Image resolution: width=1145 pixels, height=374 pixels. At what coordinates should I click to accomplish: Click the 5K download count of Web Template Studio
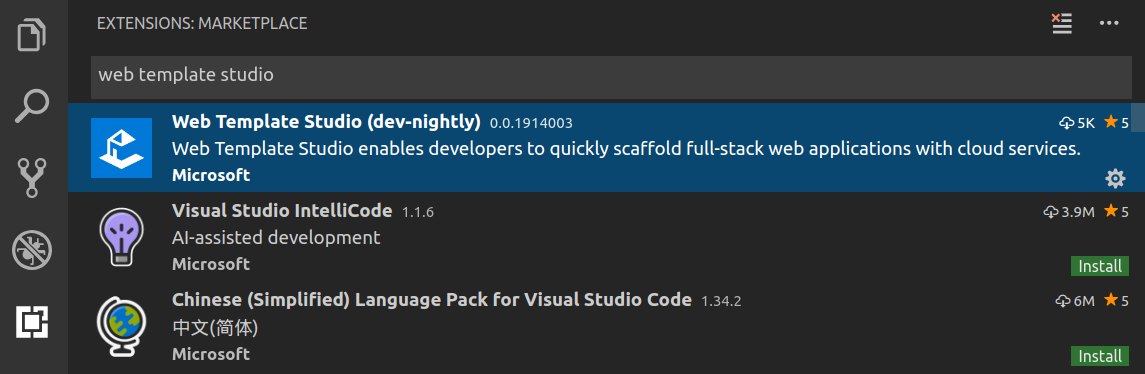click(1077, 122)
